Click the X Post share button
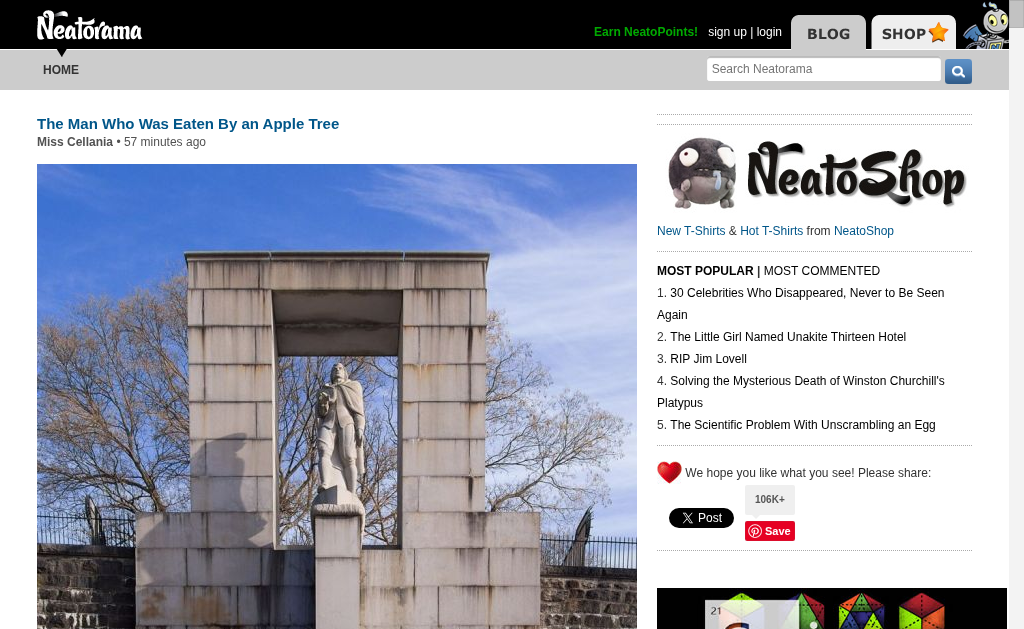This screenshot has width=1024, height=629. [701, 518]
